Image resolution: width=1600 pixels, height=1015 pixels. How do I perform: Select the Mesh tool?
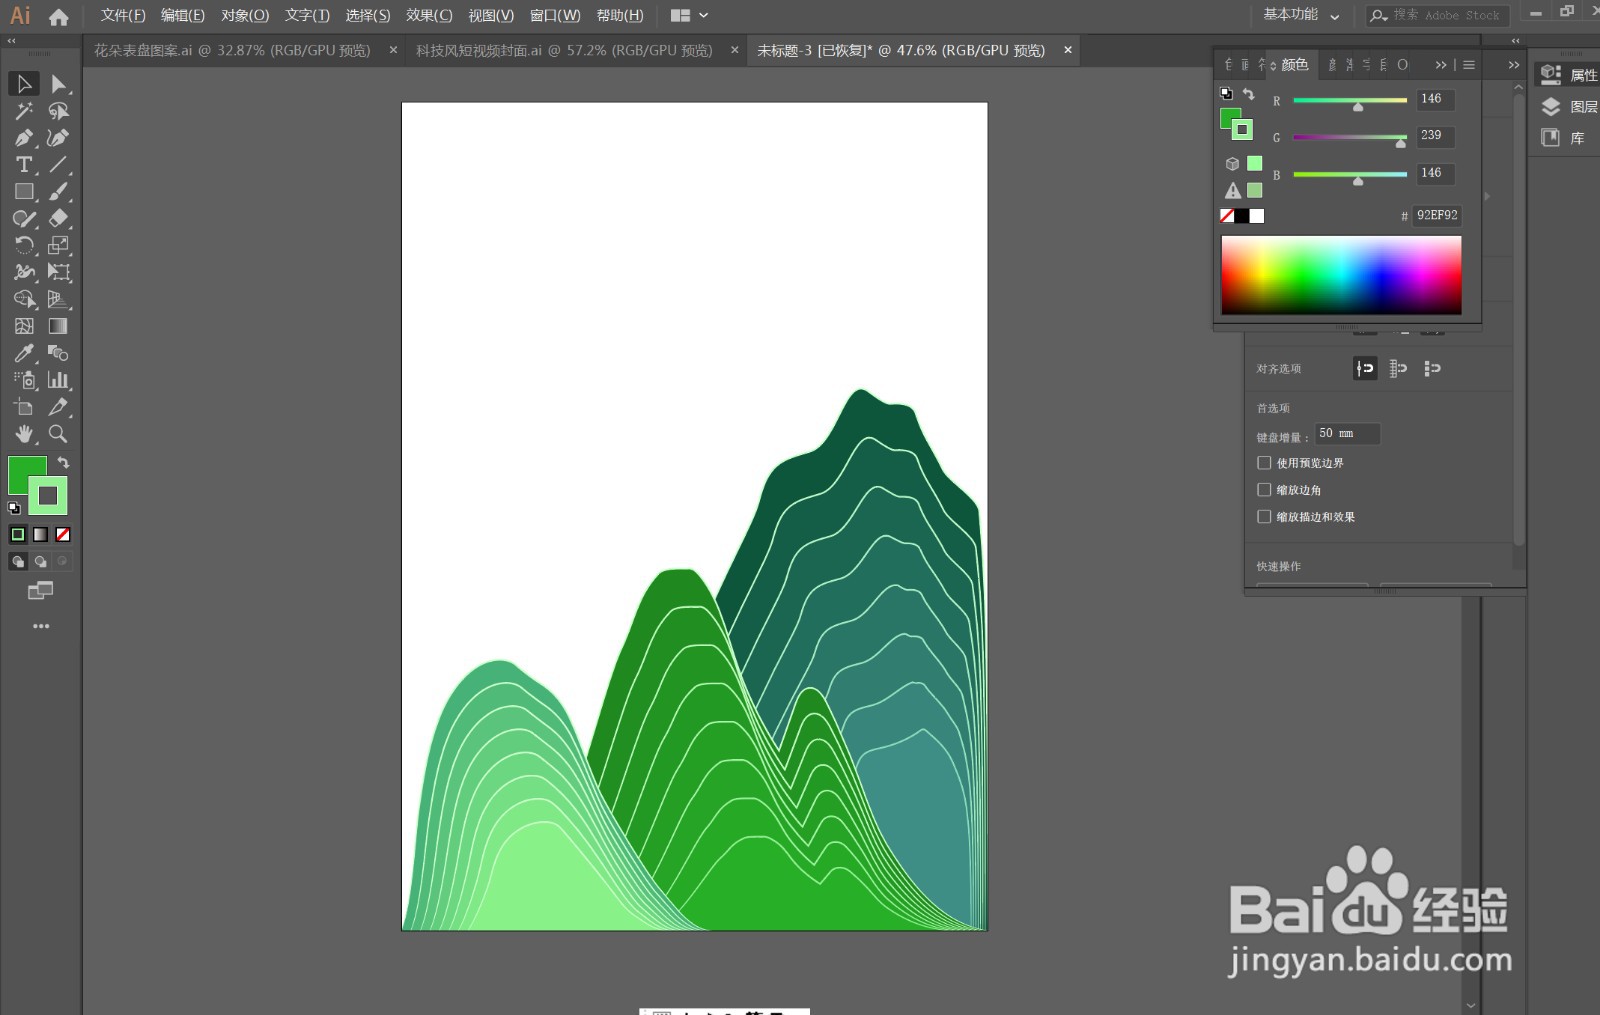point(24,326)
